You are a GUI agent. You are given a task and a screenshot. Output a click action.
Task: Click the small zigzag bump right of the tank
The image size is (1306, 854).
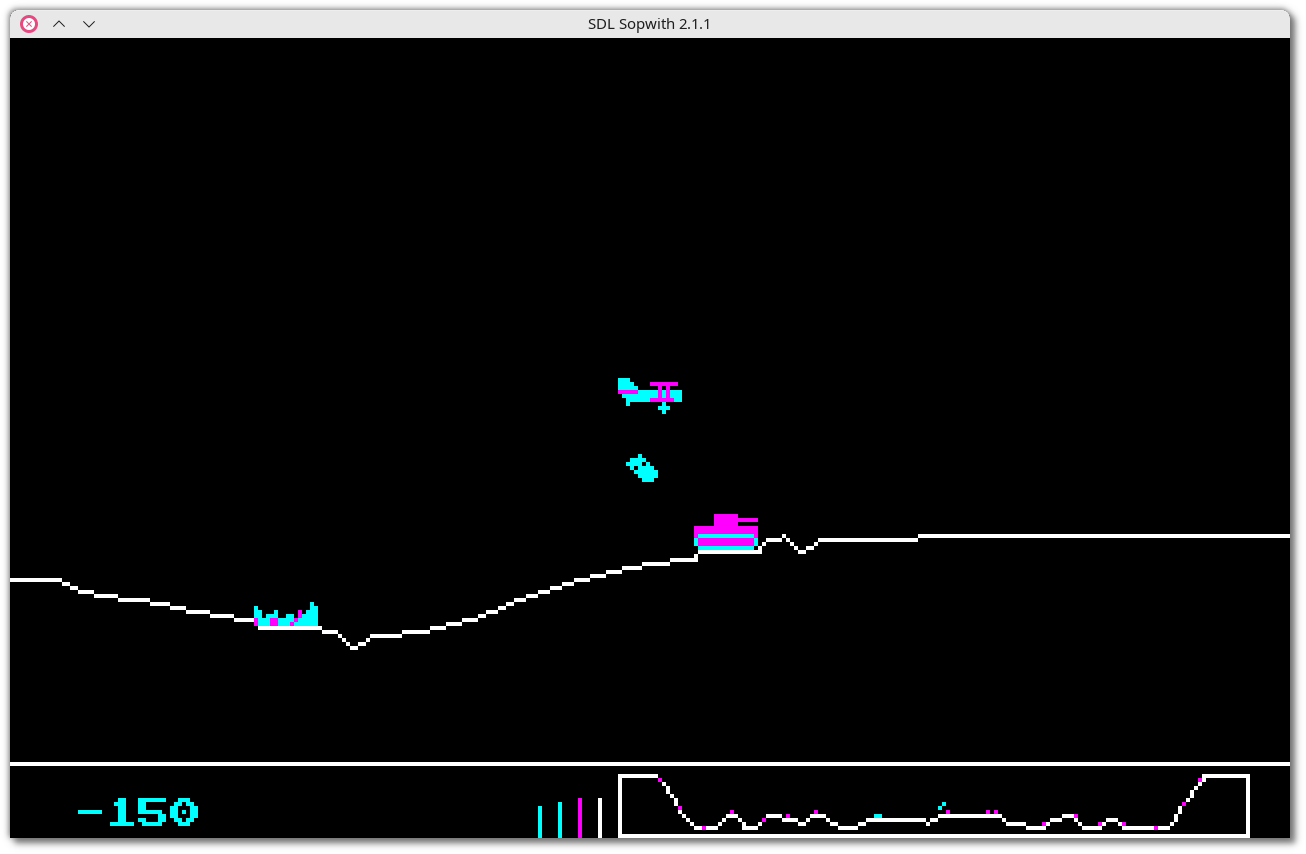(792, 543)
